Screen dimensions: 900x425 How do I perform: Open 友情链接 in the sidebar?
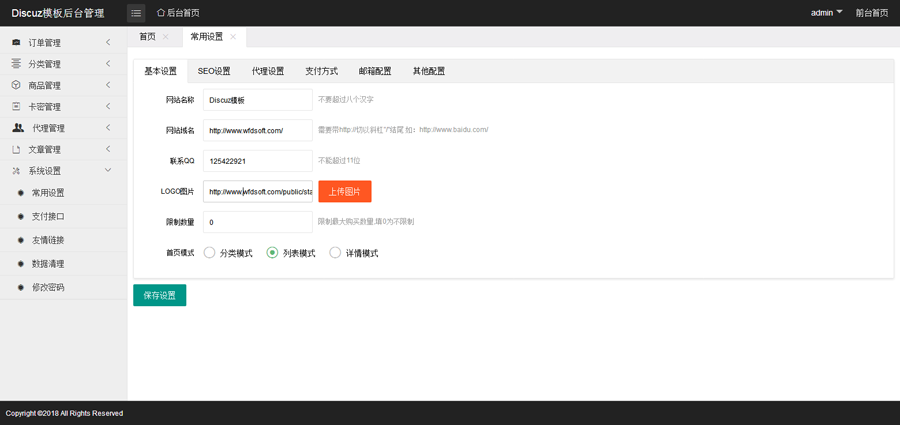(48, 240)
